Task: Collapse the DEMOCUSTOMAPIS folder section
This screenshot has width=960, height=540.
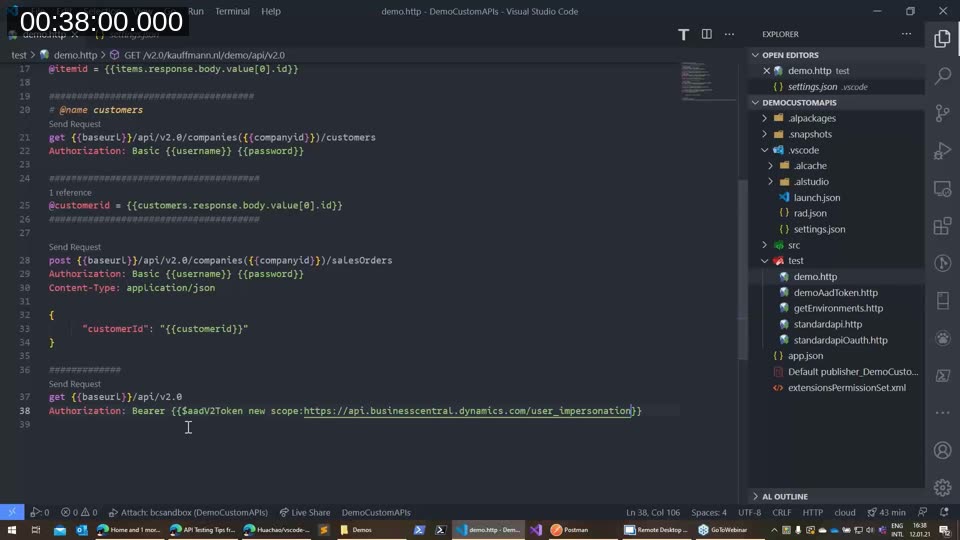Action: (x=798, y=103)
